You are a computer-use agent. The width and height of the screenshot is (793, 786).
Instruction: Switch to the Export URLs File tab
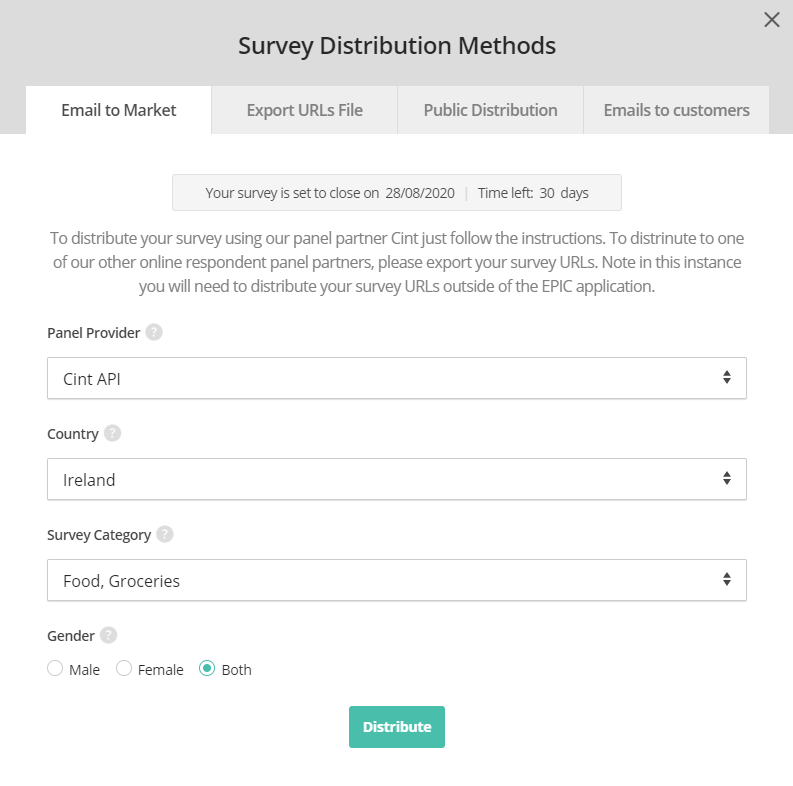pos(305,110)
